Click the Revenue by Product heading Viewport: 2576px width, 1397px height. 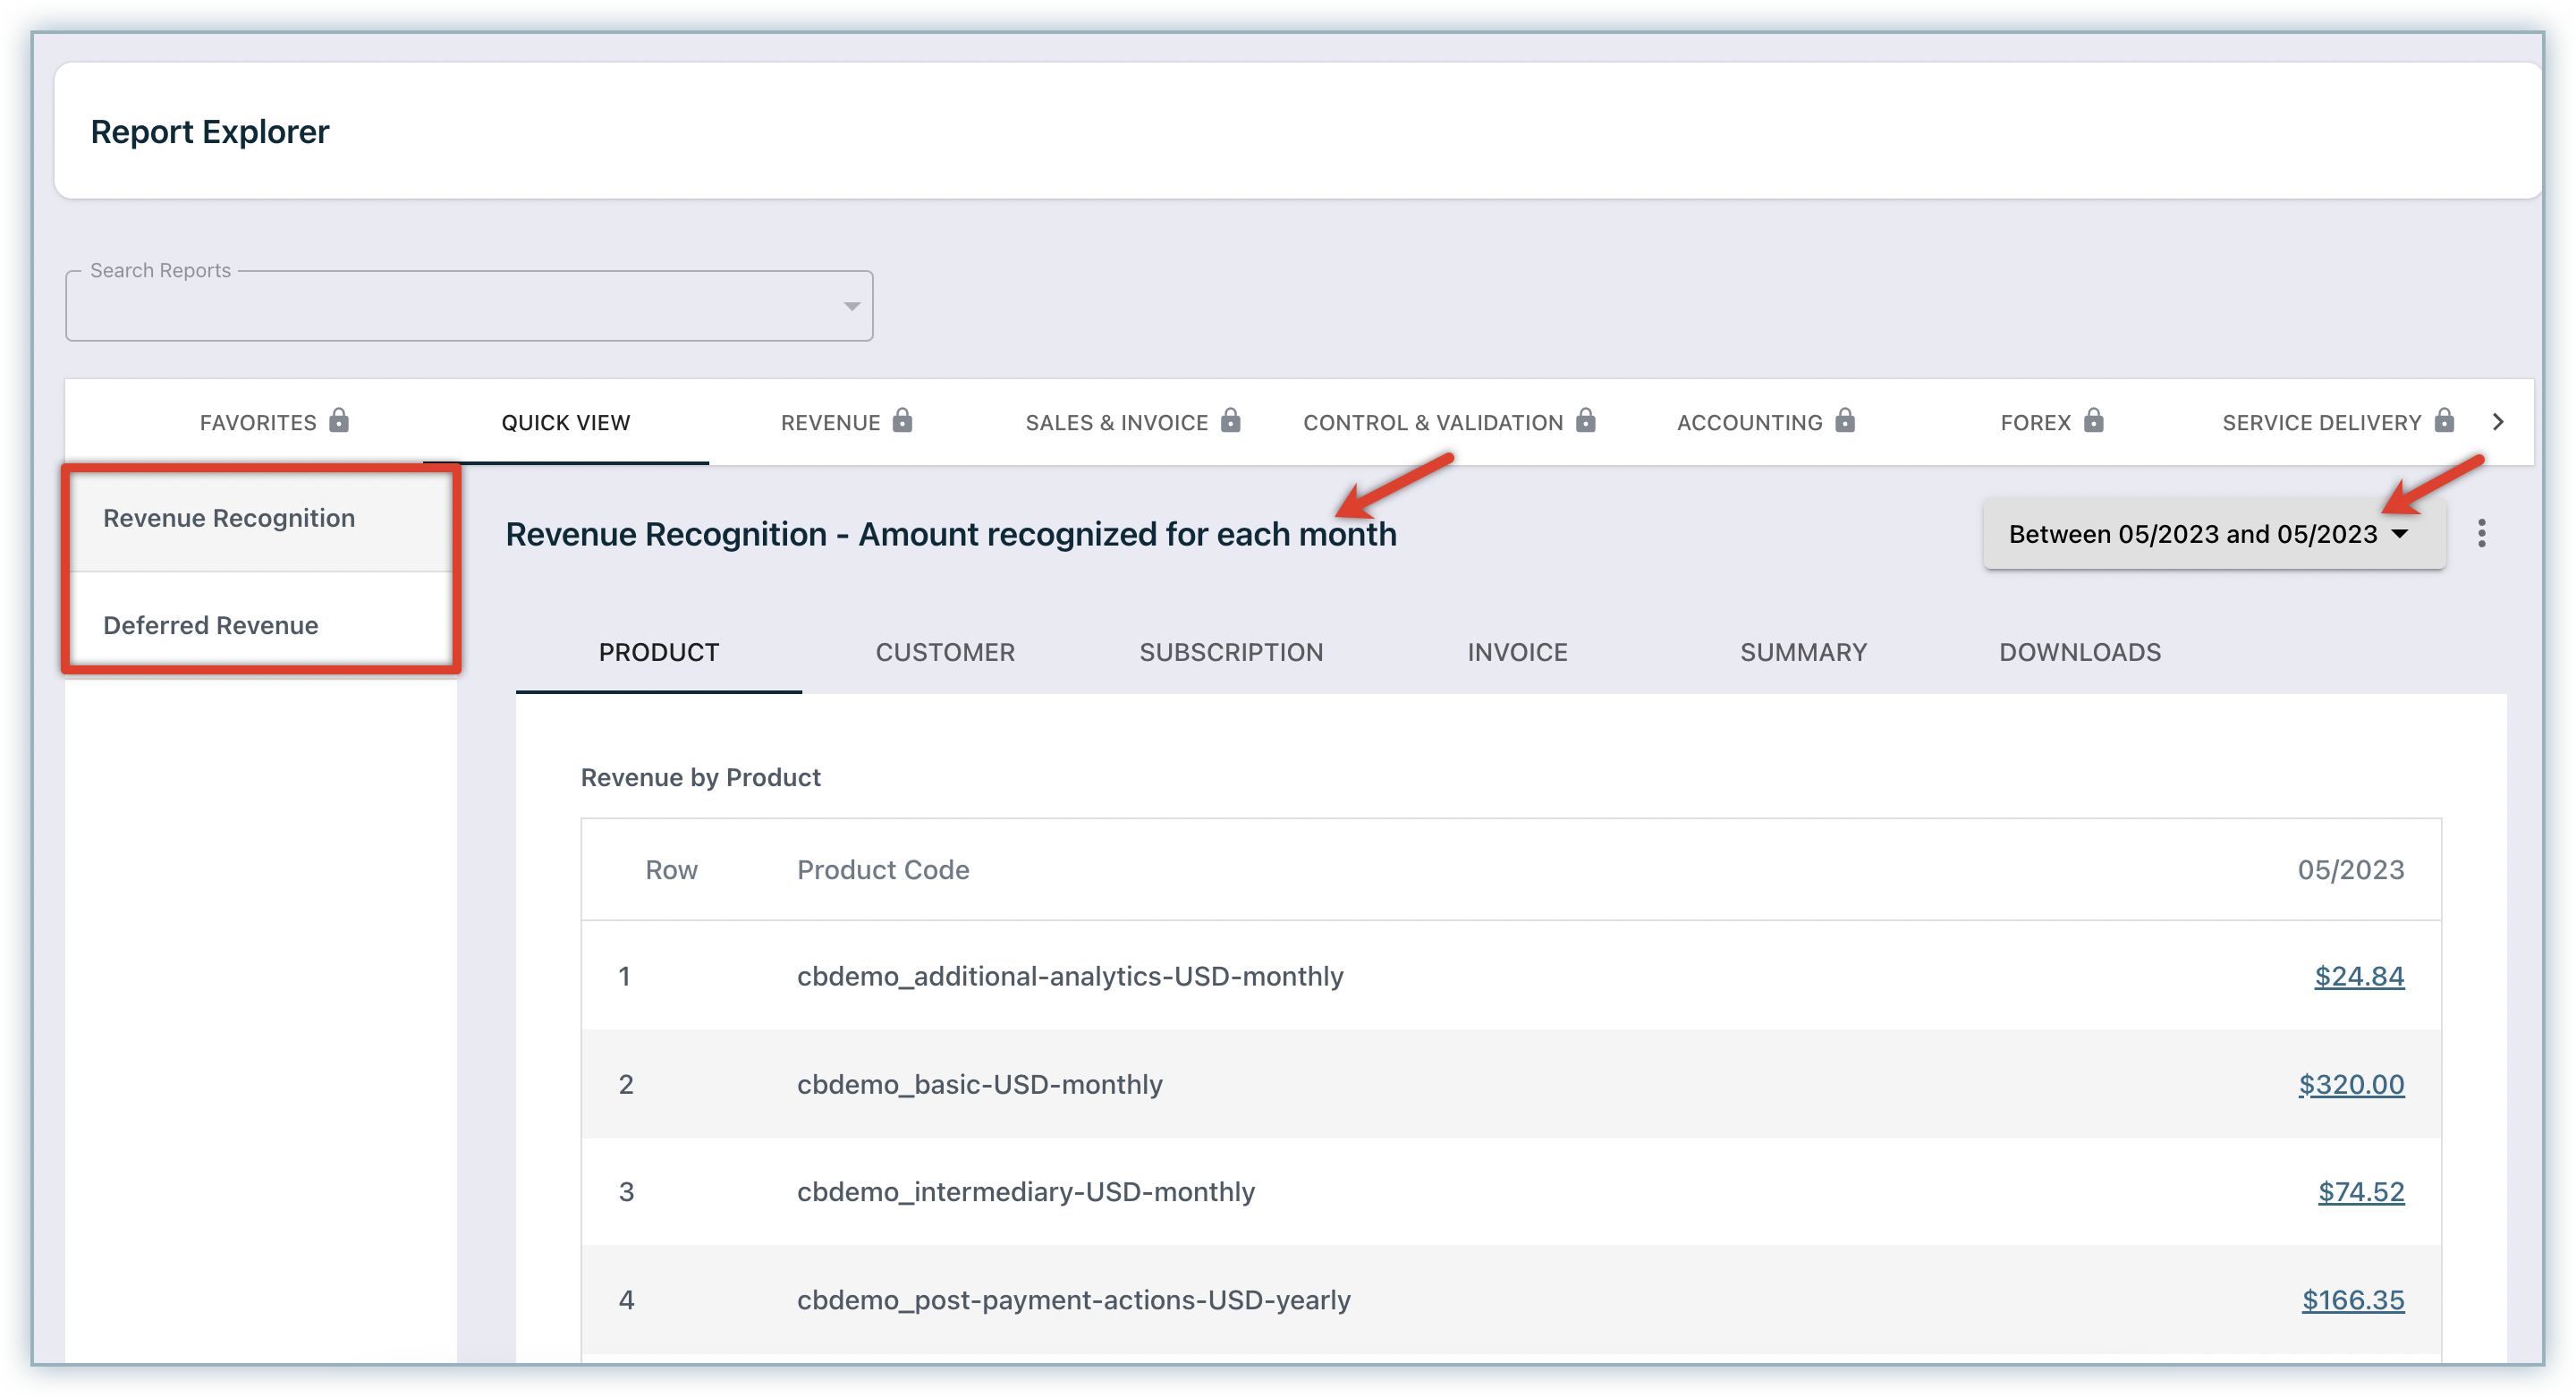tap(700, 777)
